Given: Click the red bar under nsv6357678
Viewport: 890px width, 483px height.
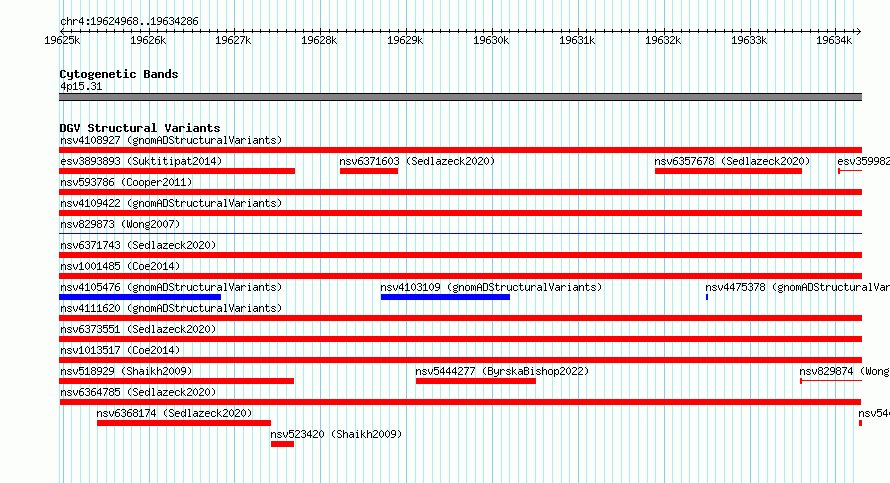Looking at the screenshot, I should pos(728,171).
